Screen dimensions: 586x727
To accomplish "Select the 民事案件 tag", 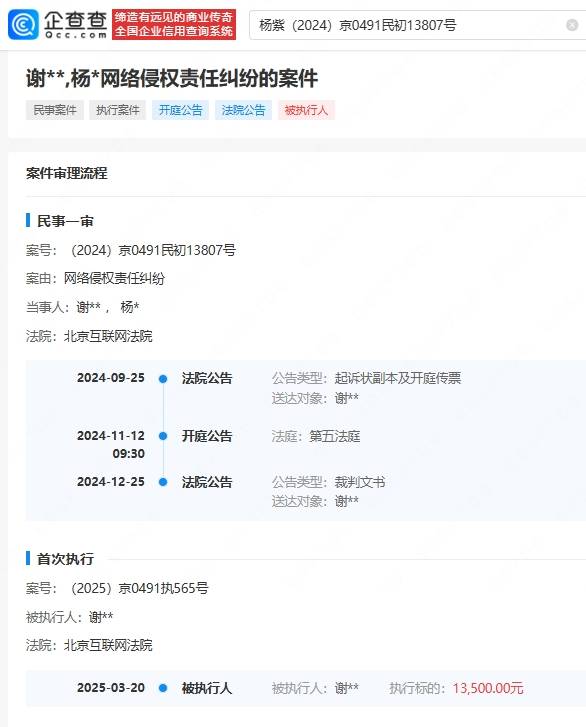I will [55, 110].
